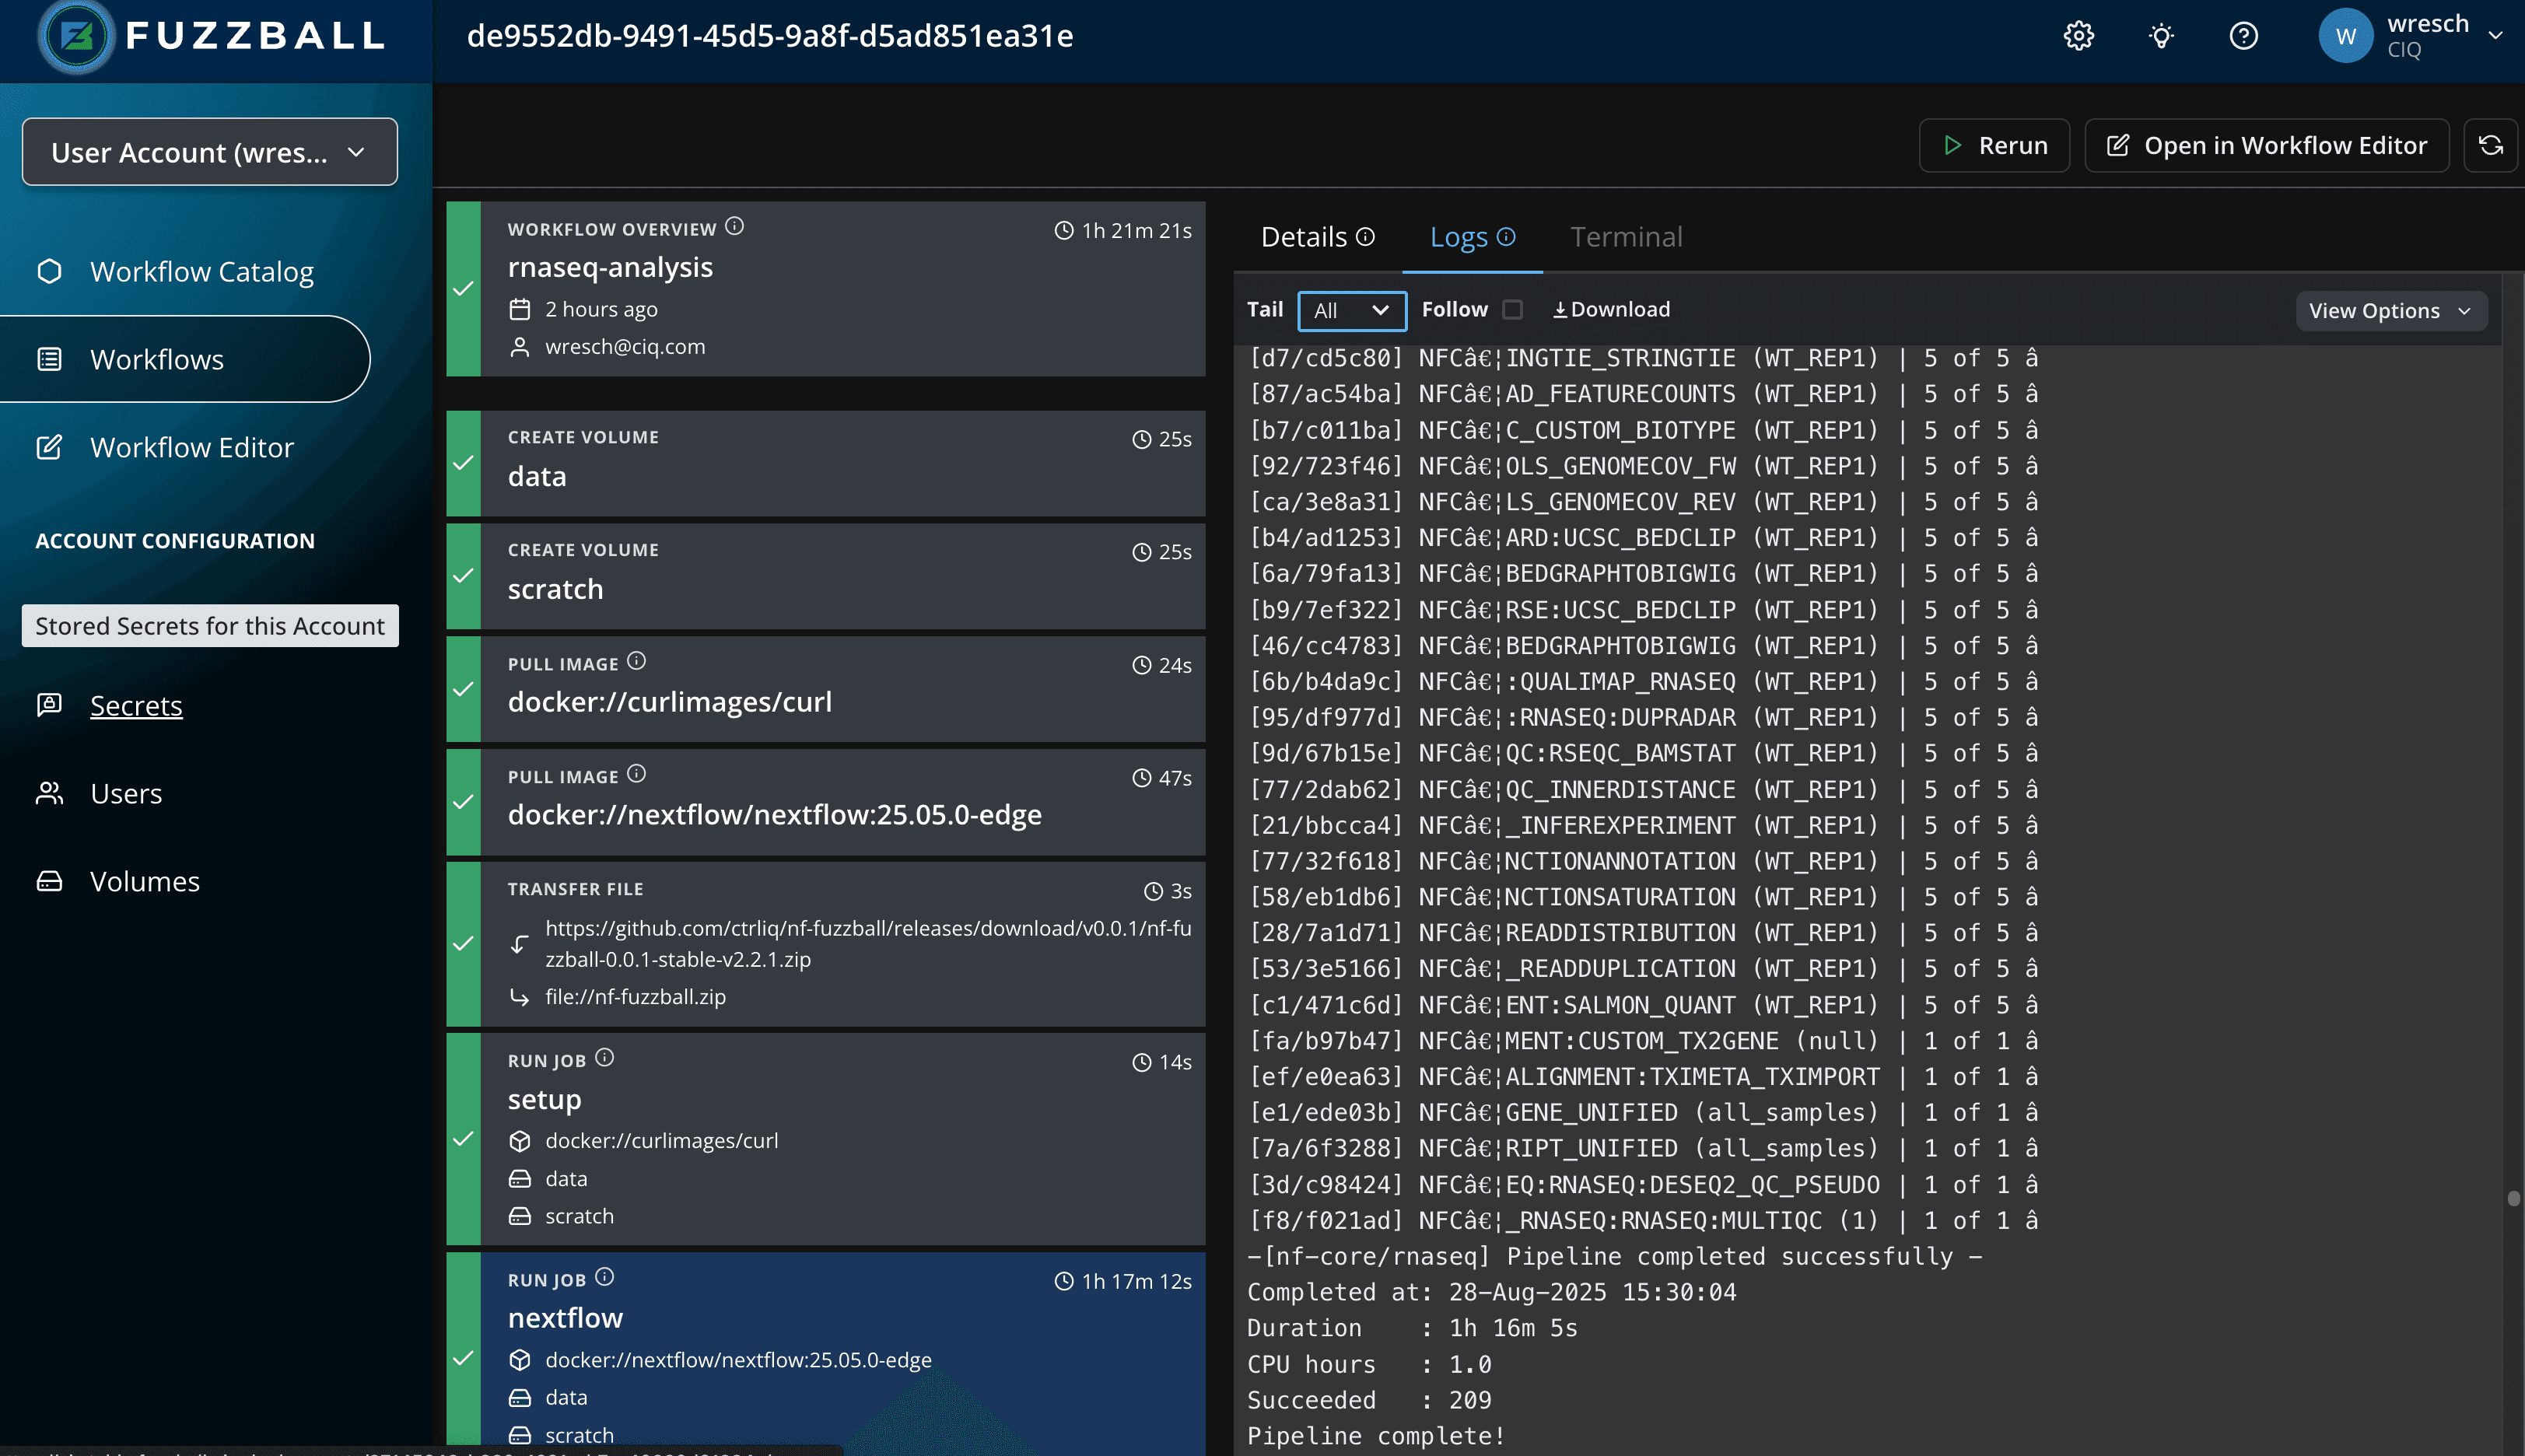Click the log panel scrollbar thumb
This screenshot has height=1456, width=2525.
coord(2513,1198)
